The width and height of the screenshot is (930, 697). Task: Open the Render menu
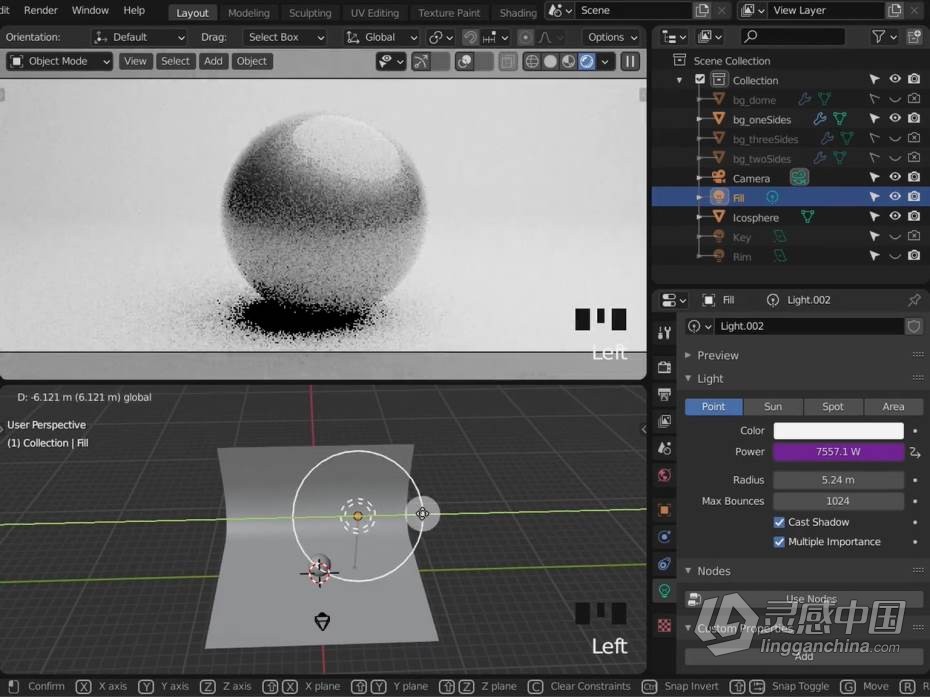[40, 11]
